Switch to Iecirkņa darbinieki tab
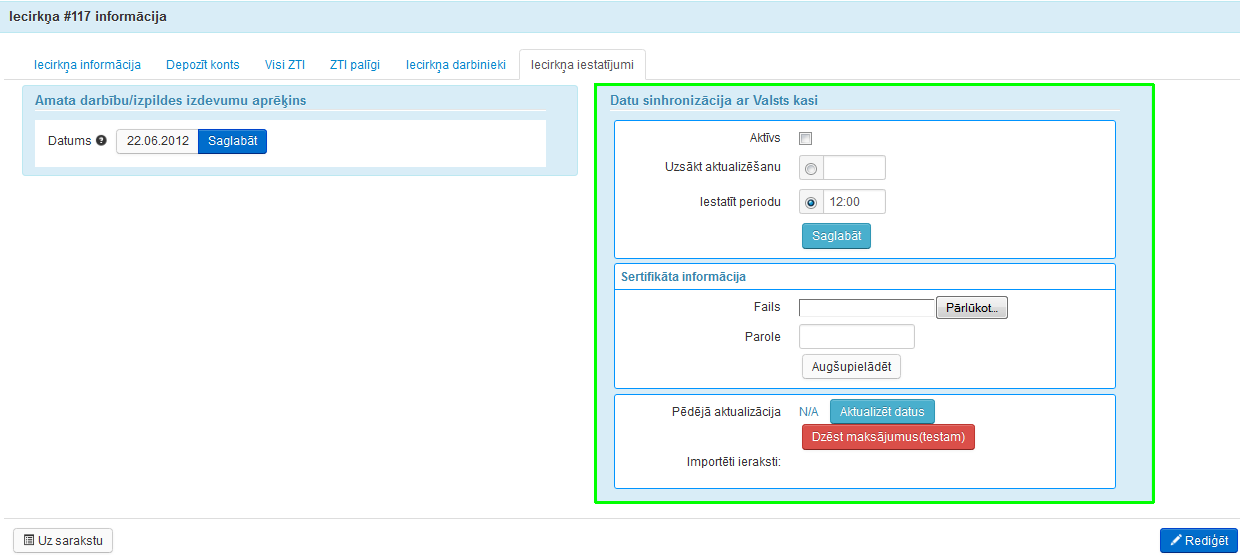The width and height of the screenshot is (1240, 555). [x=456, y=65]
